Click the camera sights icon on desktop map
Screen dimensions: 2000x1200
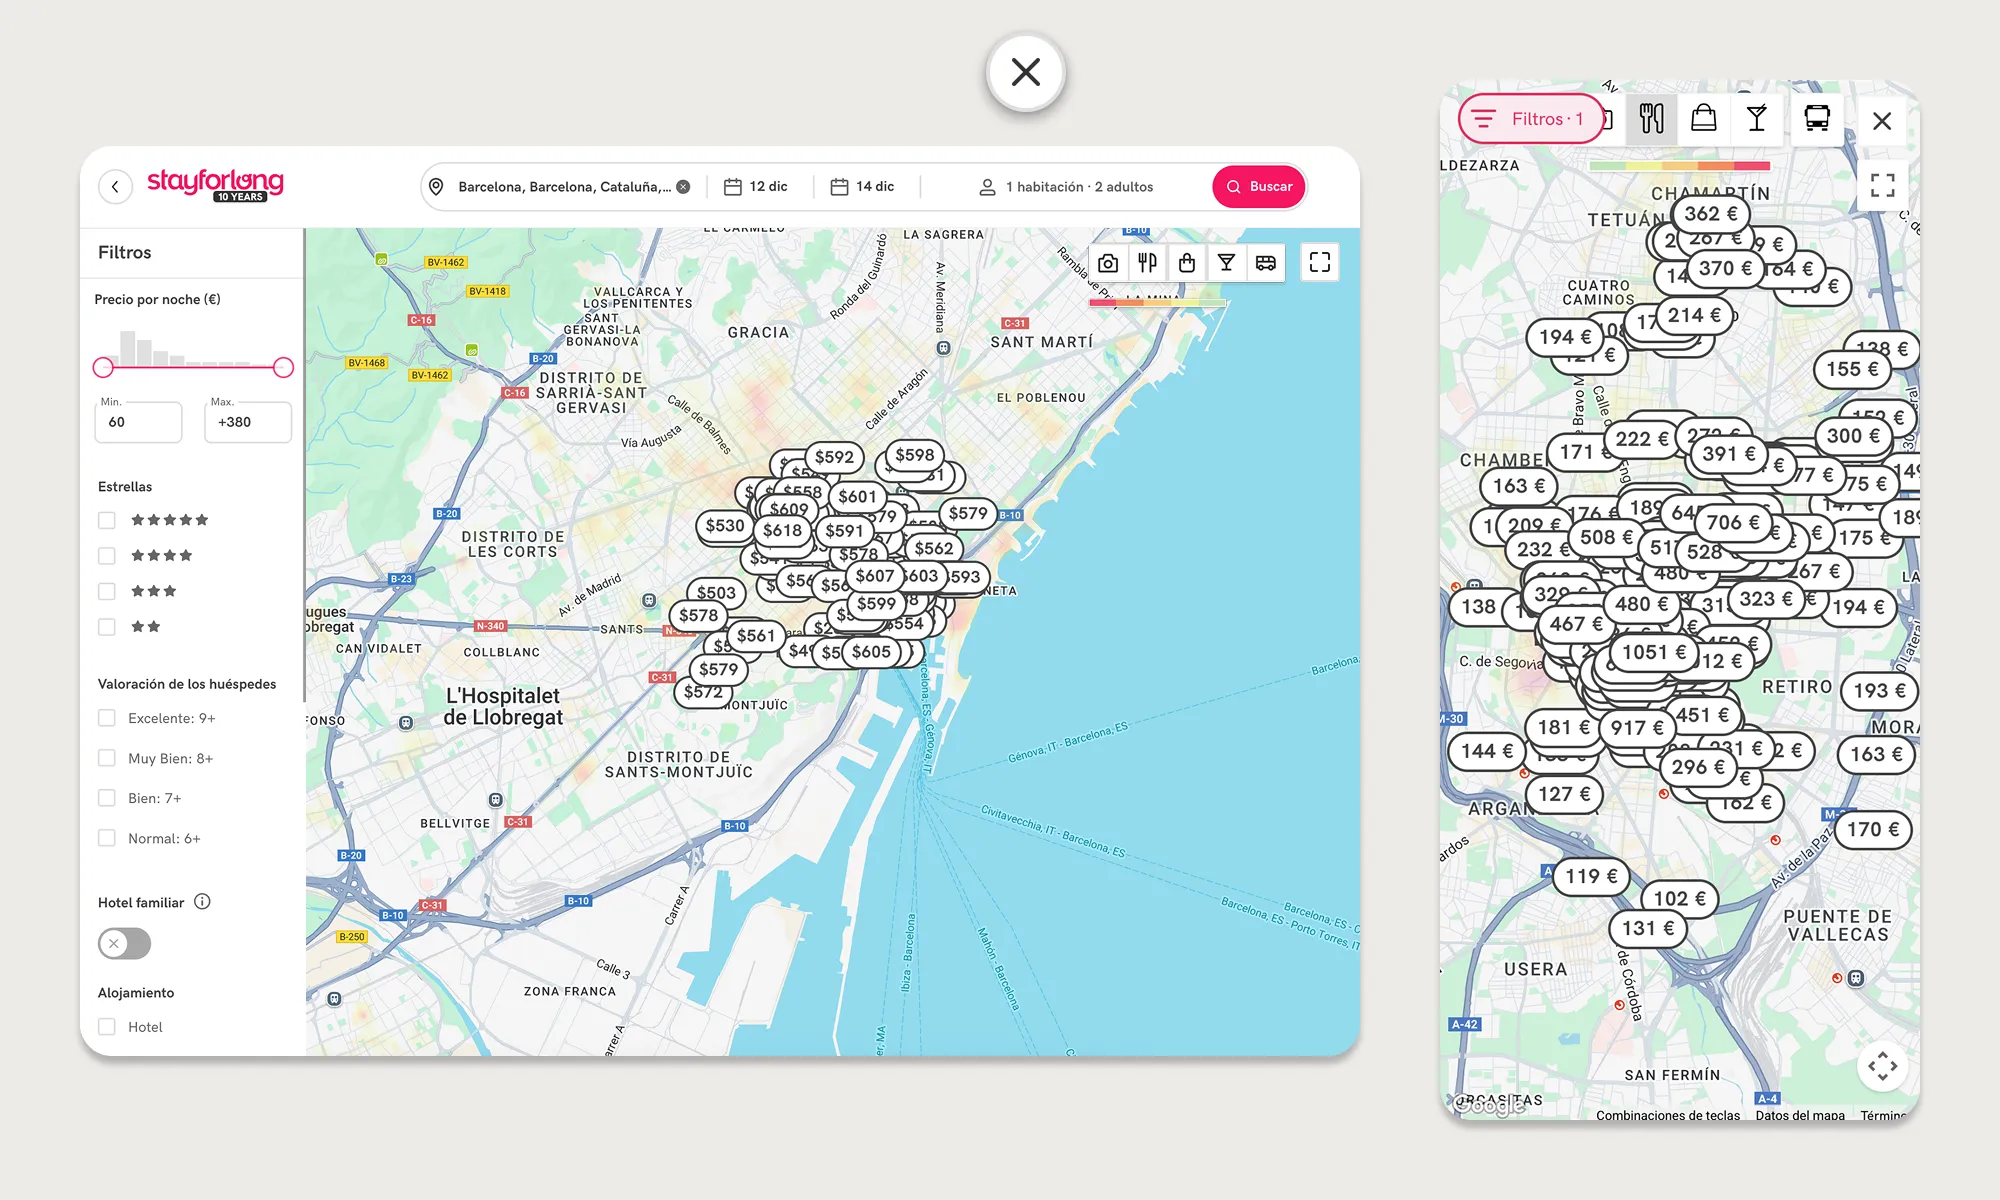tap(1108, 263)
